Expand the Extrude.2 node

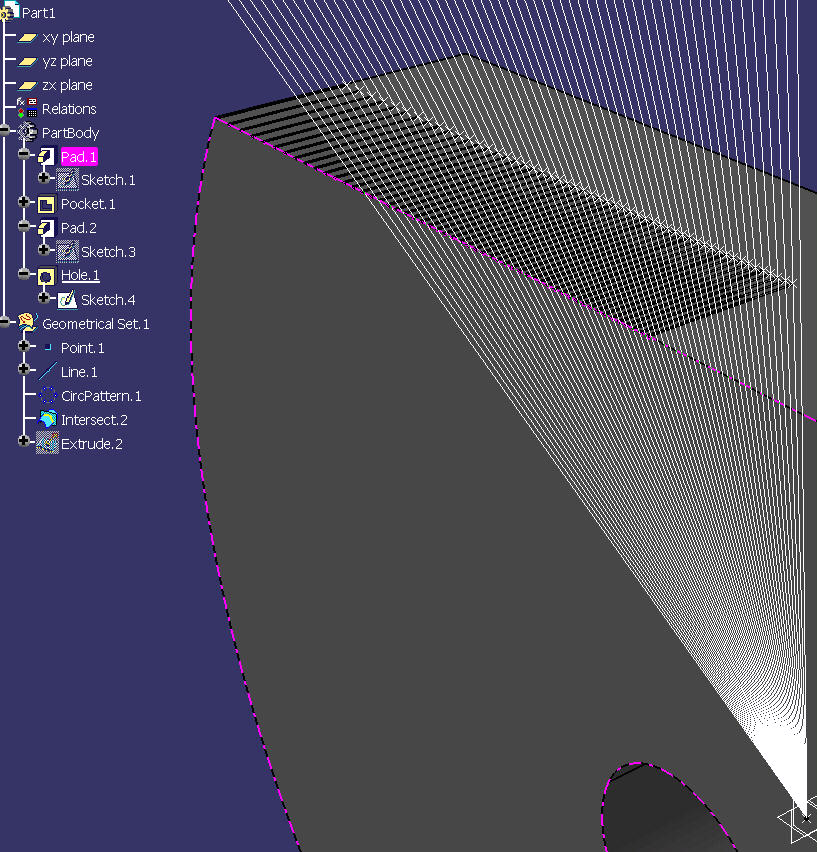(x=23, y=441)
